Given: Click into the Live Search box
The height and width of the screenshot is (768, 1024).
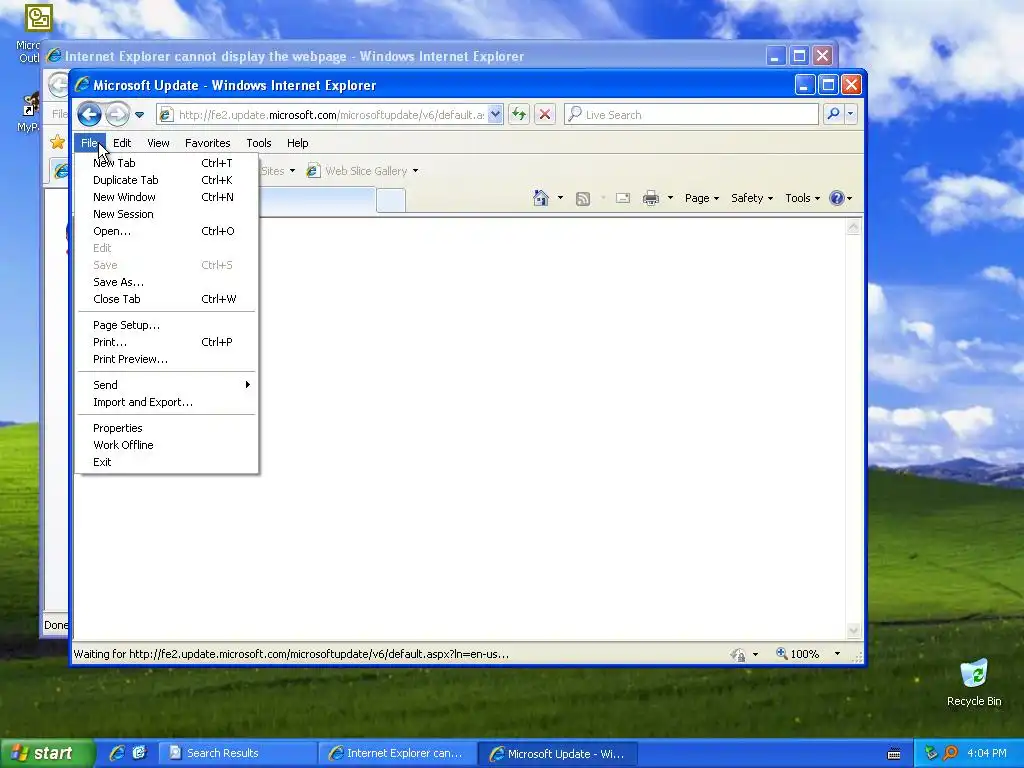Looking at the screenshot, I should pos(691,115).
